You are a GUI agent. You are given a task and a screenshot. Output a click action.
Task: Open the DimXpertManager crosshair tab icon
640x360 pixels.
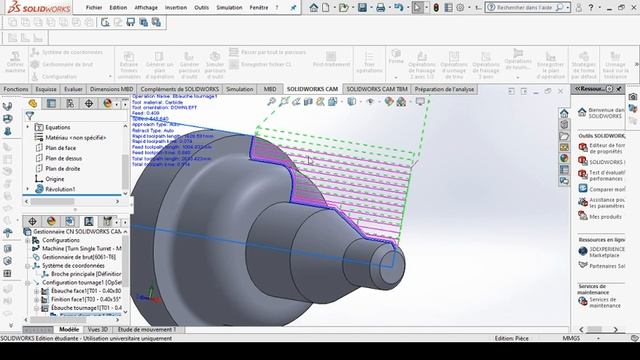click(x=89, y=104)
